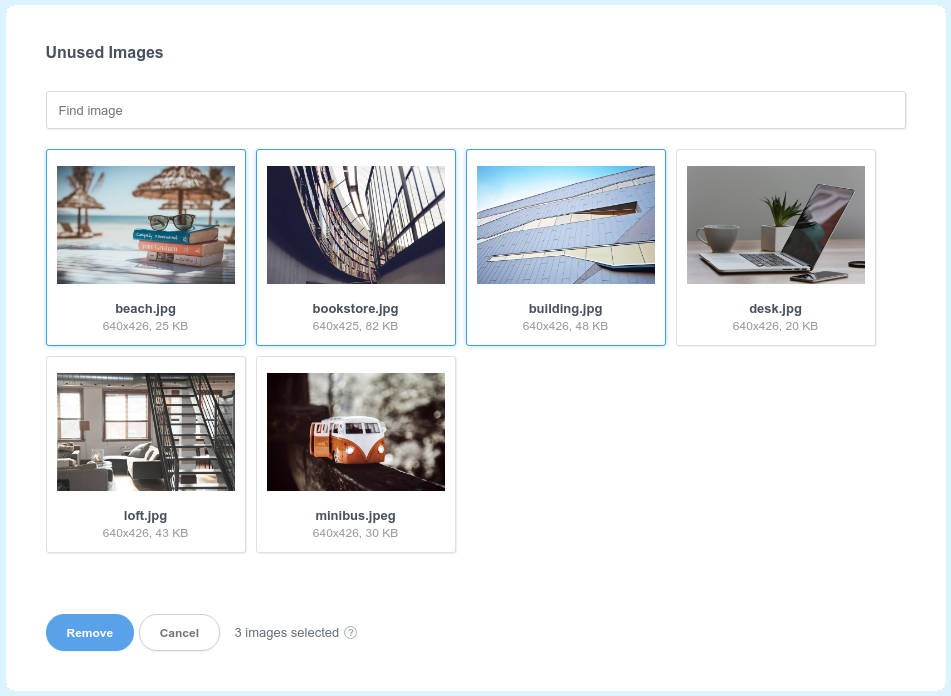Click the beach.jpg thumbnail picture
The width and height of the screenshot is (951, 696).
145,224
